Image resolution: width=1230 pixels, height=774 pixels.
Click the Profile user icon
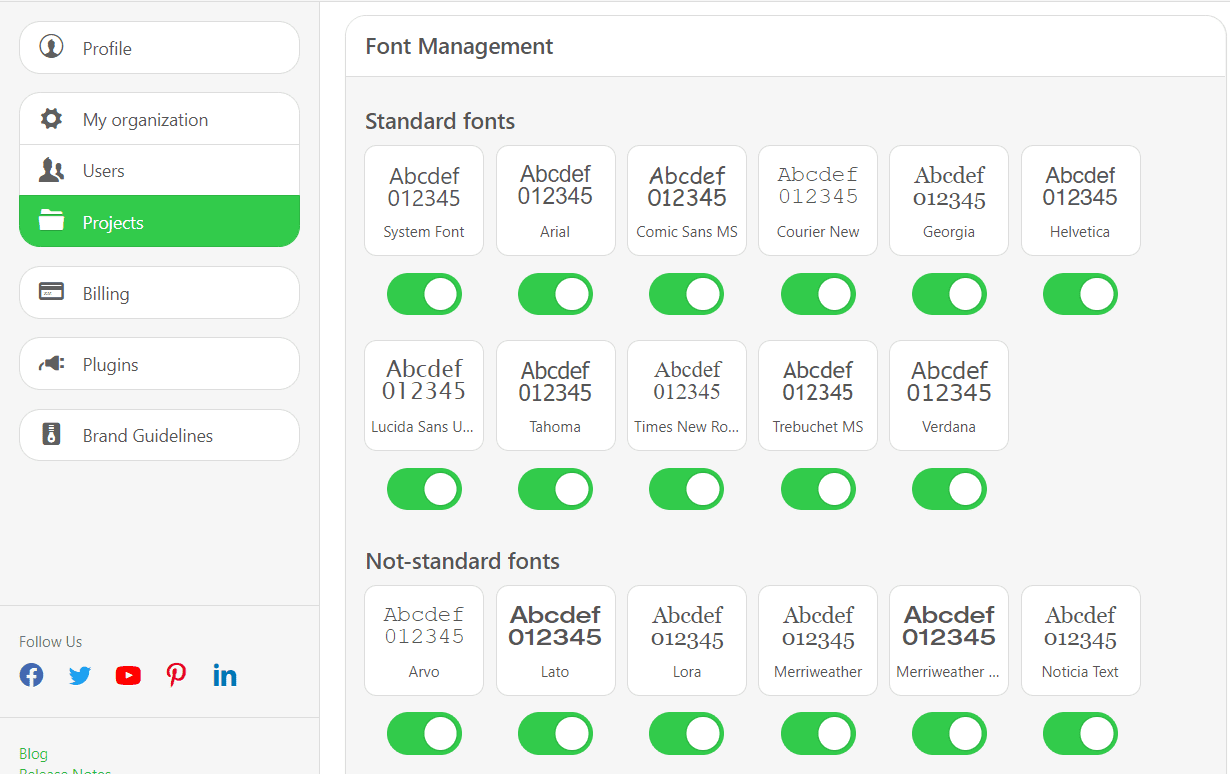click(x=51, y=47)
